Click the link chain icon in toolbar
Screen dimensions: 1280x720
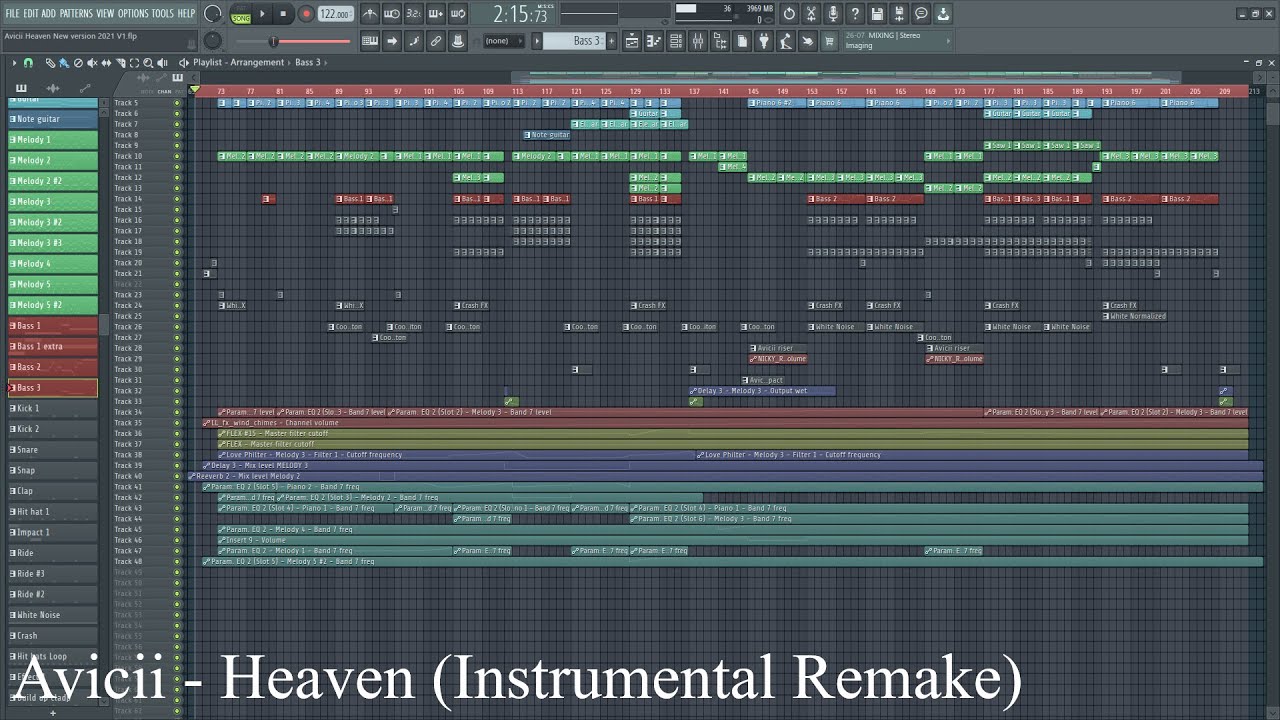pyautogui.click(x=436, y=41)
